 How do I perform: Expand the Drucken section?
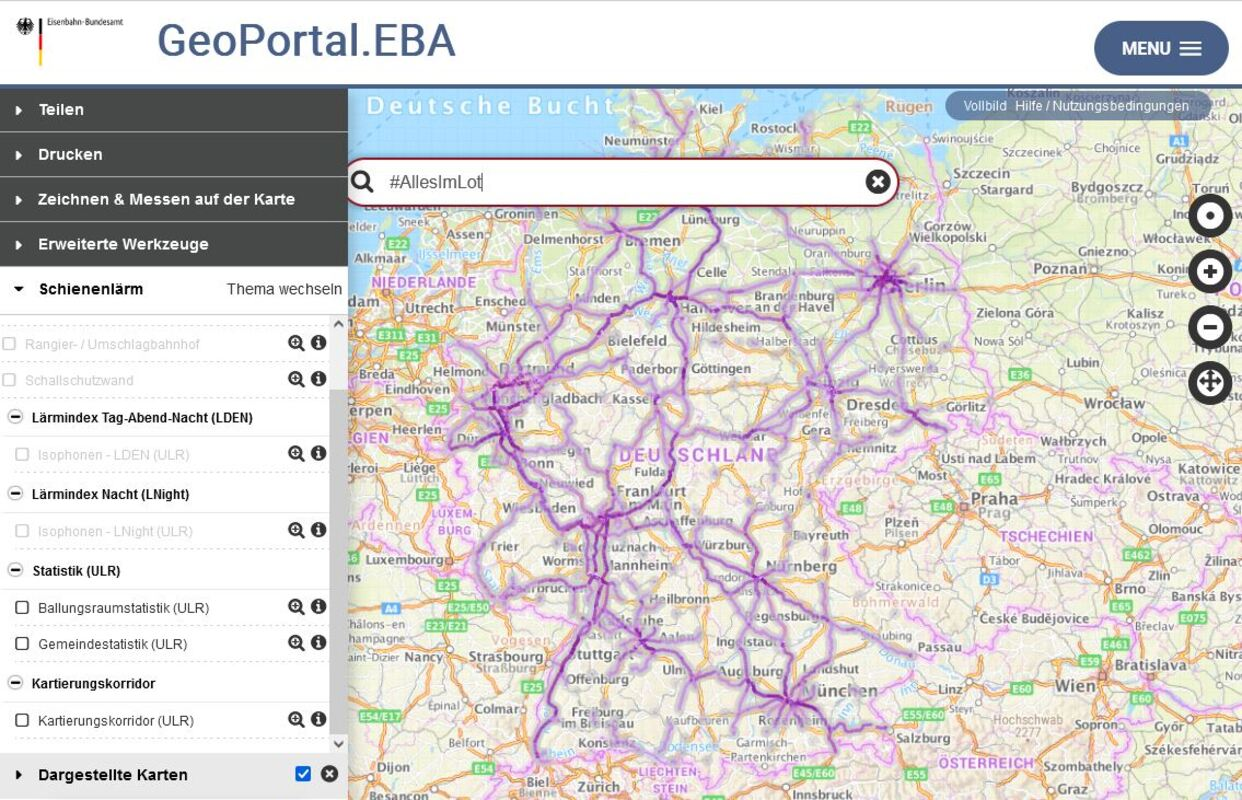pyautogui.click(x=174, y=155)
